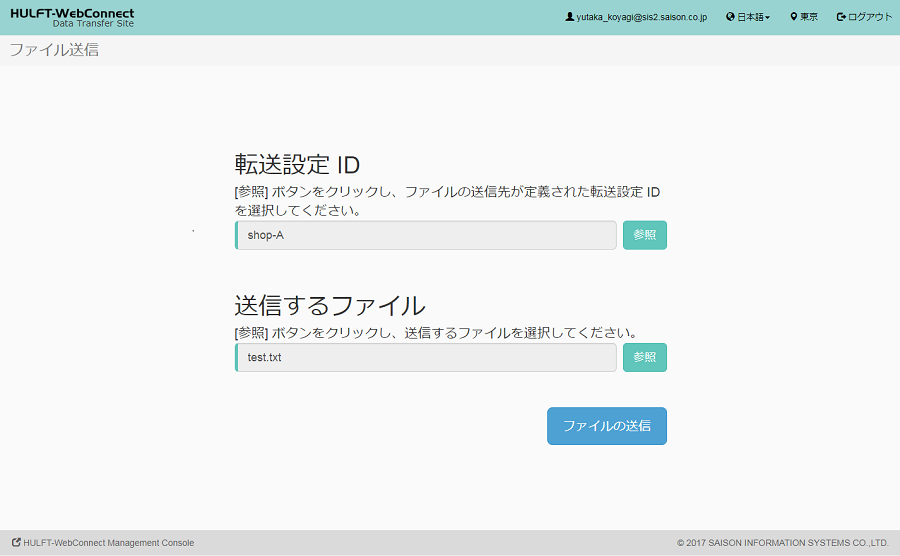Click the 2017 SAISON INFORMATION SYSTEMS copyright text
The width and height of the screenshot is (900, 556).
[782, 543]
